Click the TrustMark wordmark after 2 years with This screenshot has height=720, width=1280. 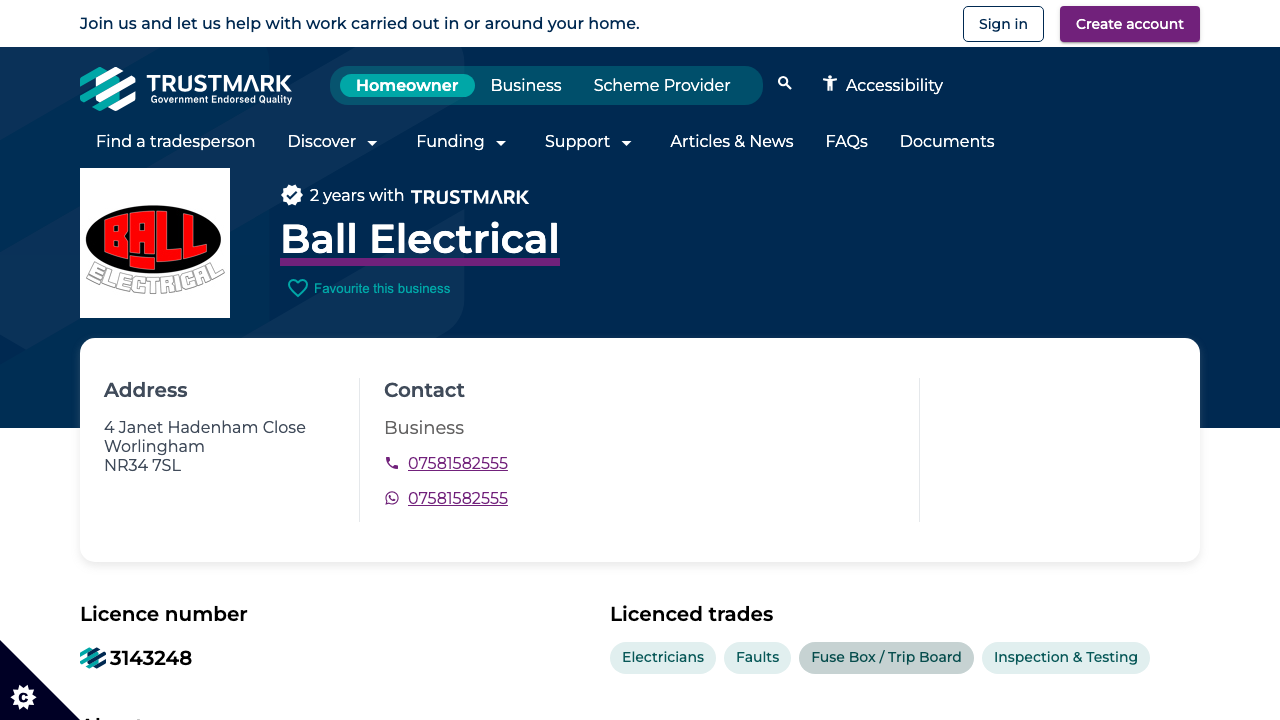coord(470,197)
